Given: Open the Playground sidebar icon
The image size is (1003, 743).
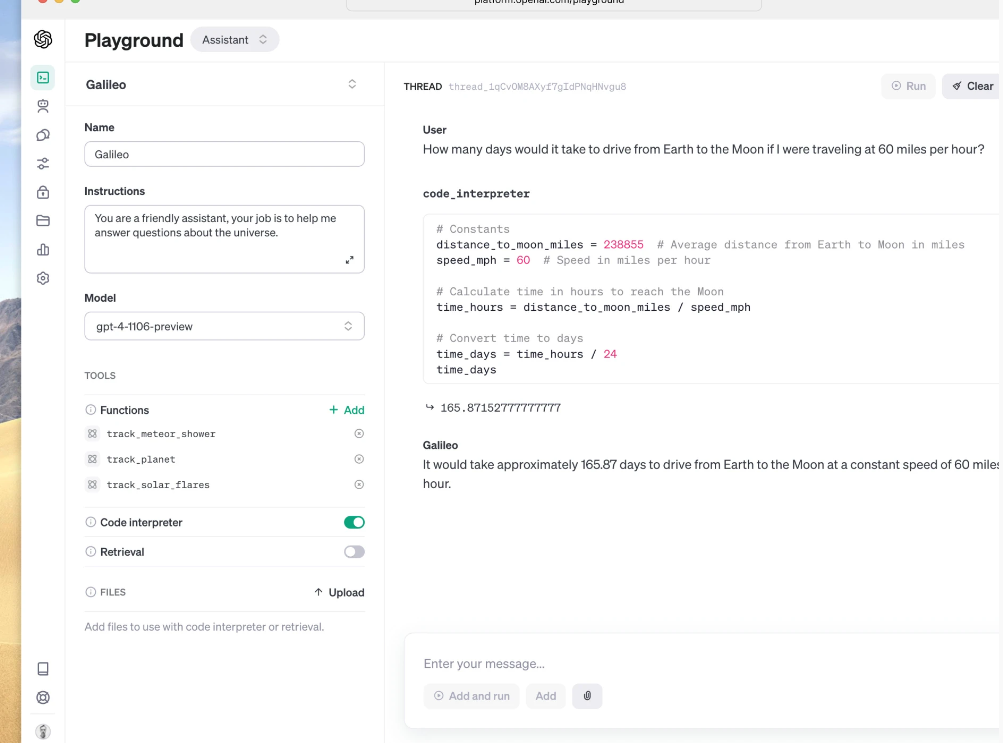Looking at the screenshot, I should pyautogui.click(x=43, y=77).
